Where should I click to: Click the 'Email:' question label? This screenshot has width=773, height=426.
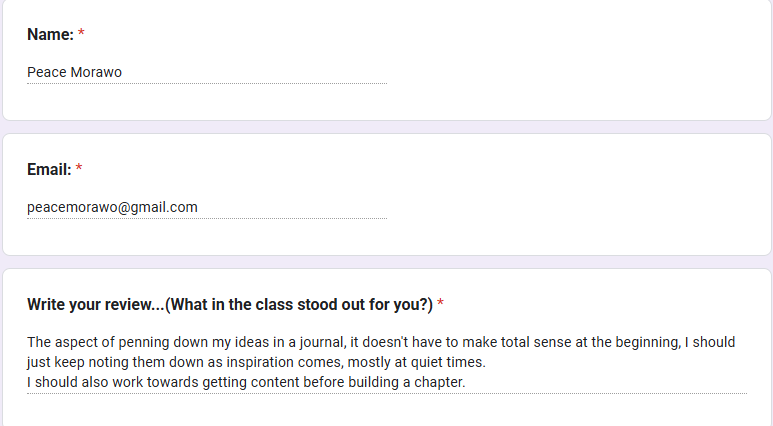[x=49, y=170]
